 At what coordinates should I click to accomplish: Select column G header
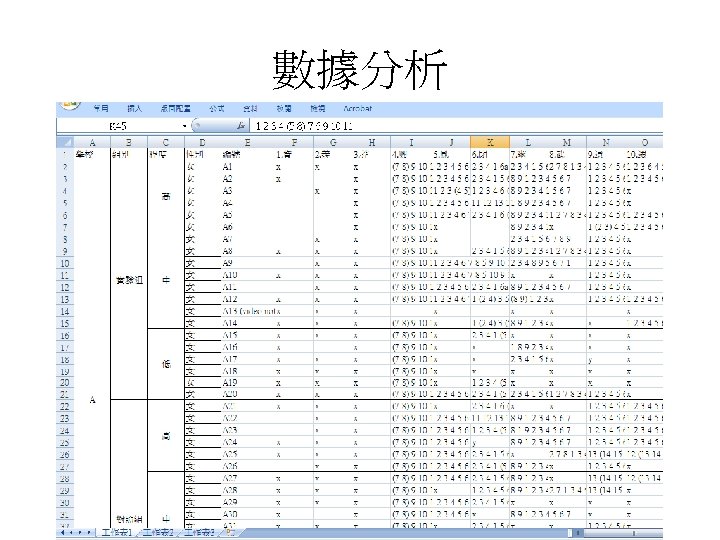(333, 142)
